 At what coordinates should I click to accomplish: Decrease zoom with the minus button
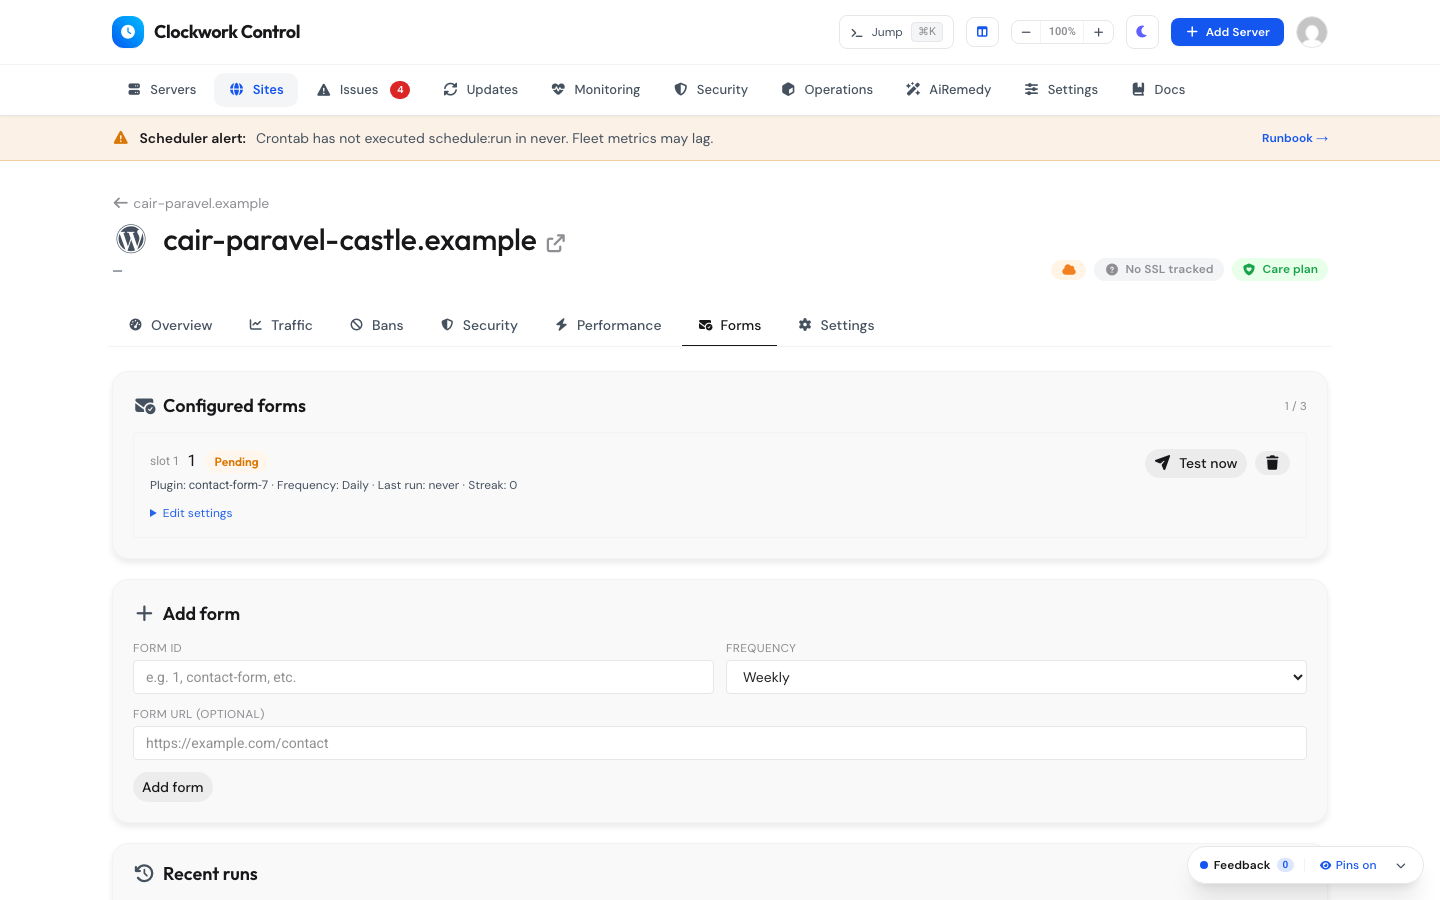pyautogui.click(x=1026, y=32)
